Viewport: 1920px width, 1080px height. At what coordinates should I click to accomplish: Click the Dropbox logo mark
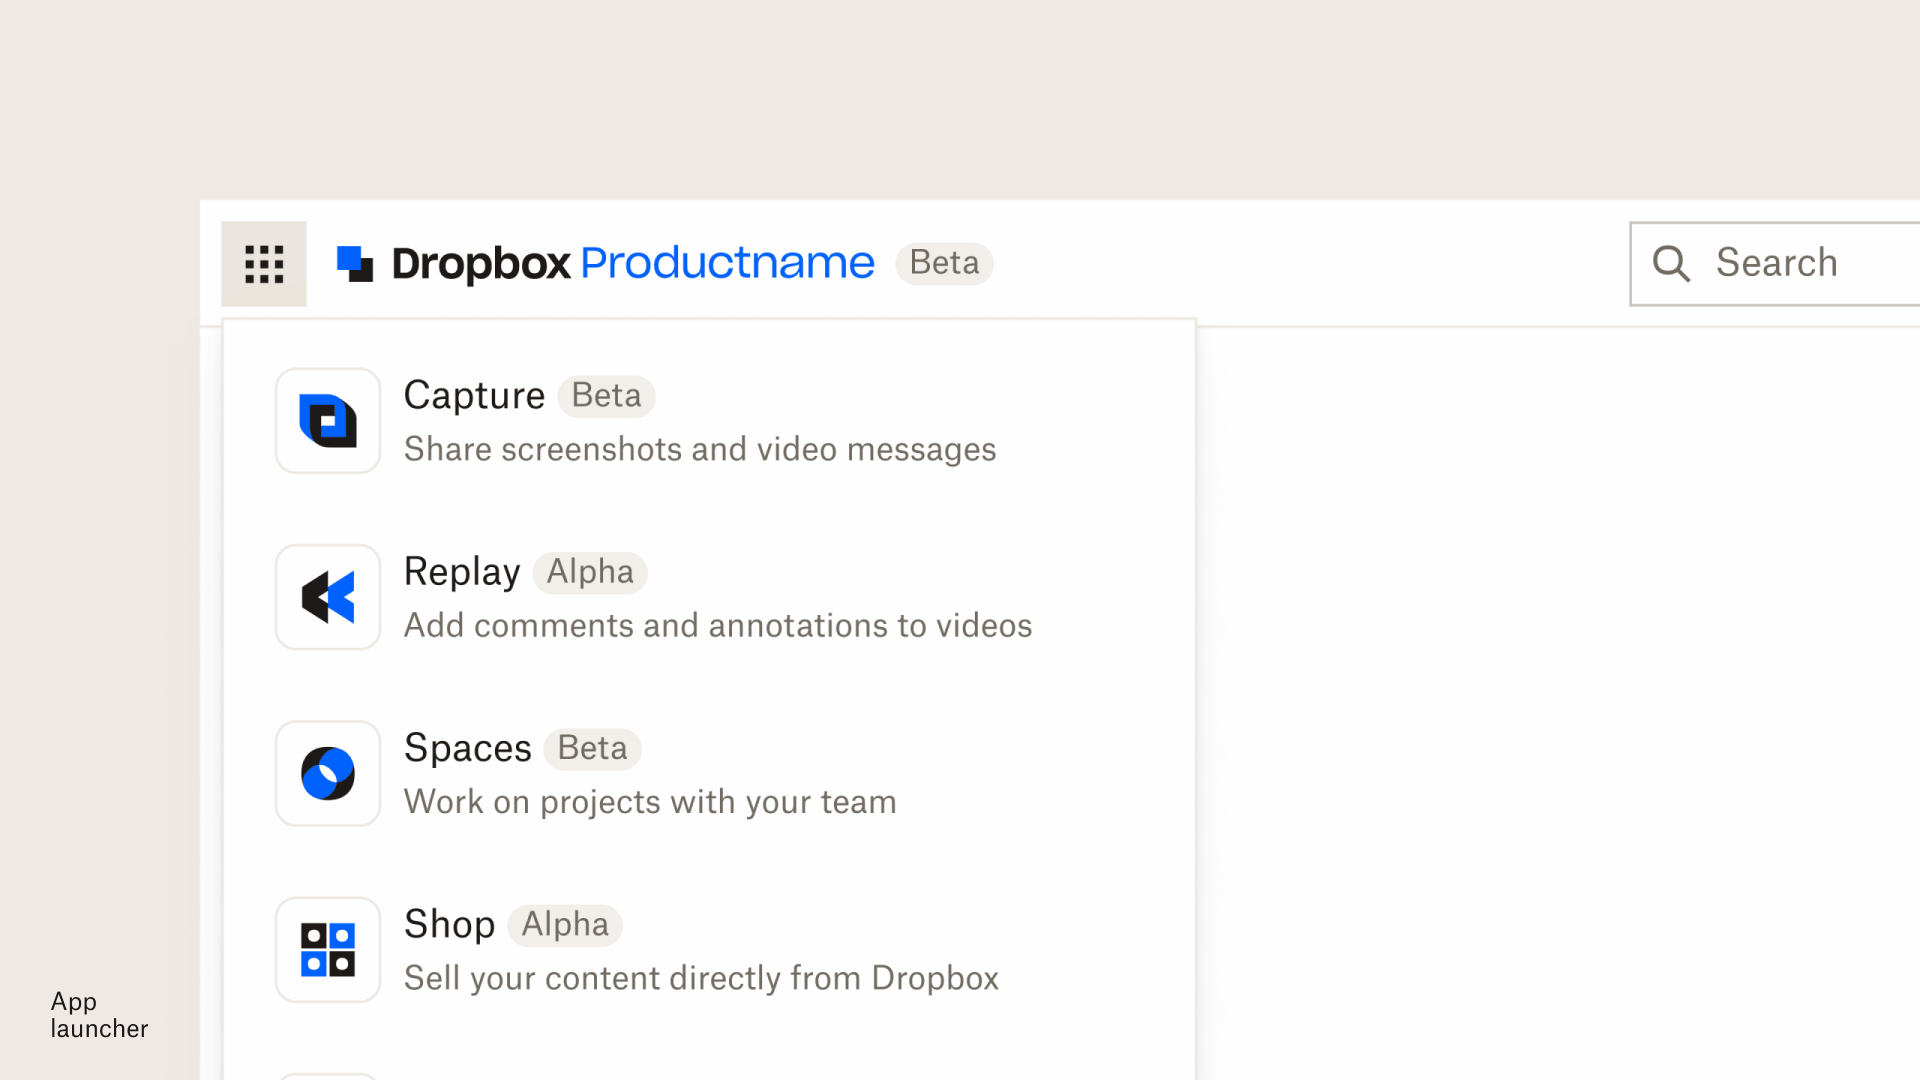click(355, 264)
